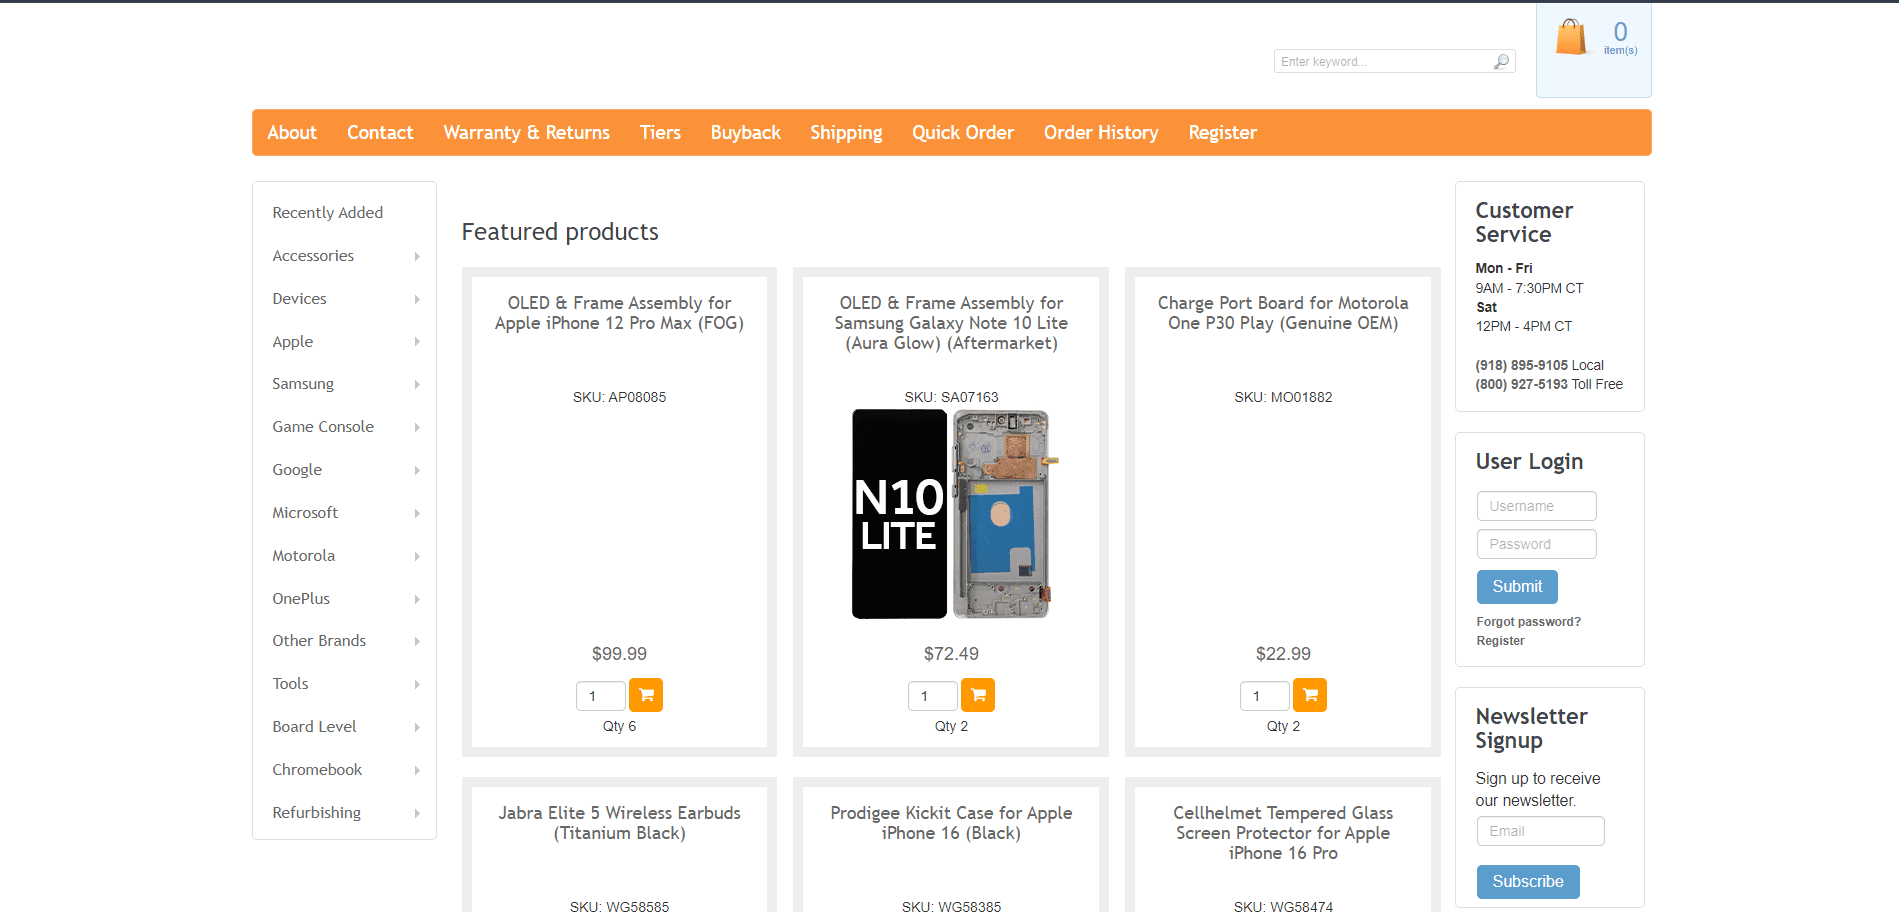
Task: Expand the Google category arrow
Action: [x=417, y=471]
